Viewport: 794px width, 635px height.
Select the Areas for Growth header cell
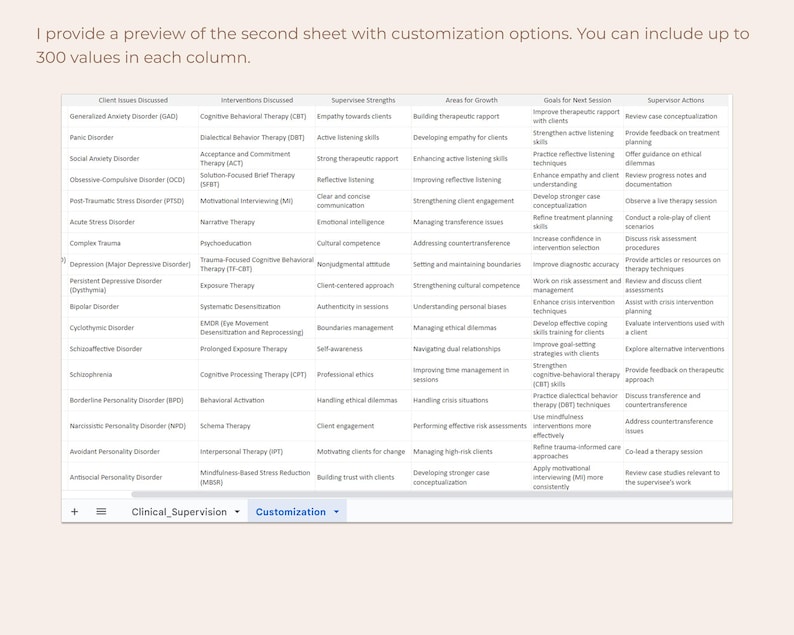[471, 100]
